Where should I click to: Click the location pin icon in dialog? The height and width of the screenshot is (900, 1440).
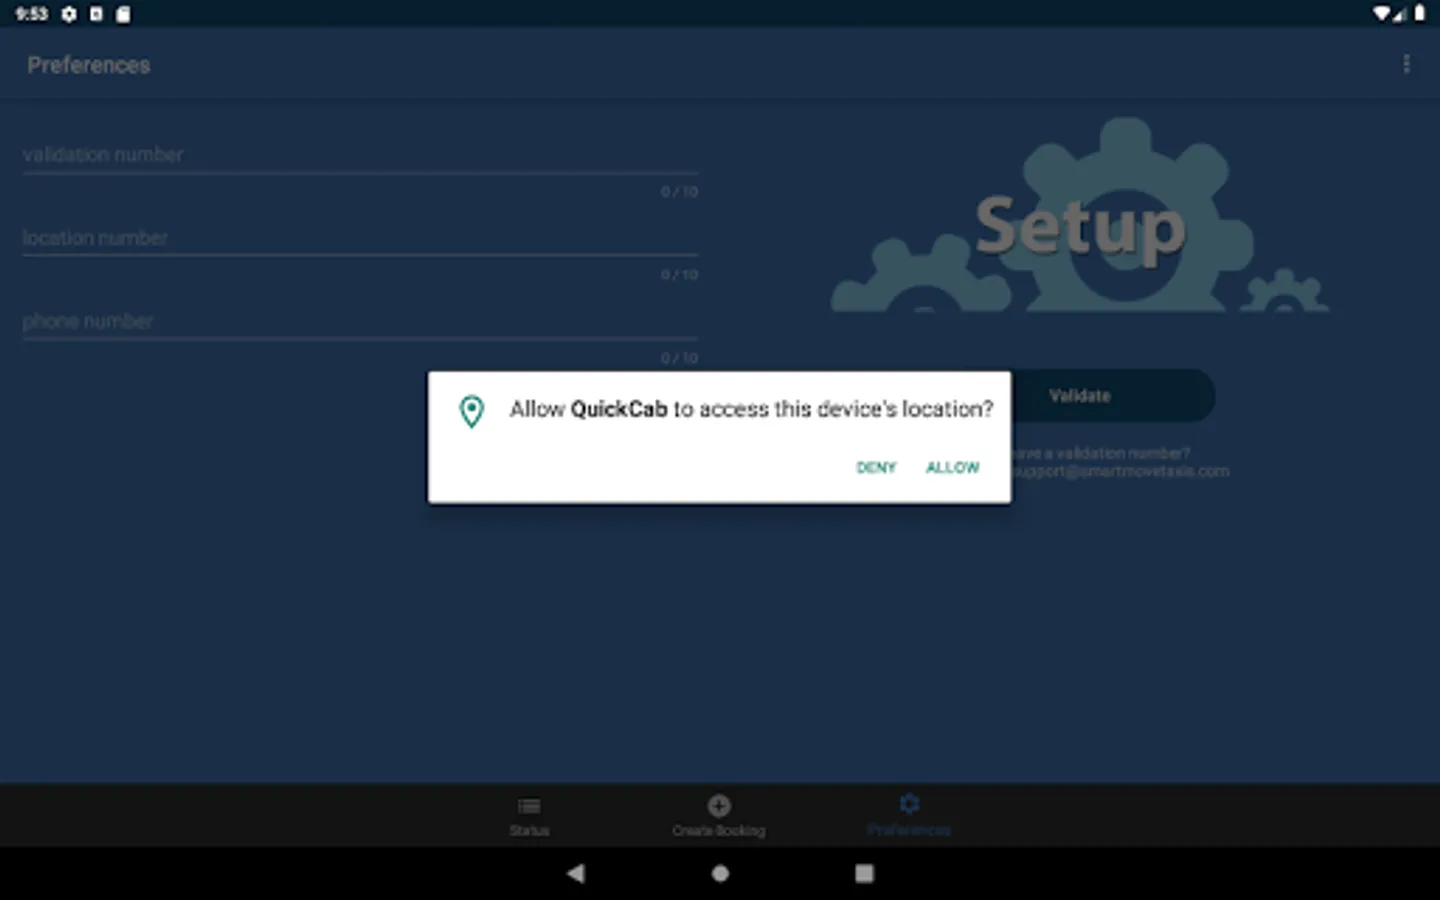coord(472,411)
